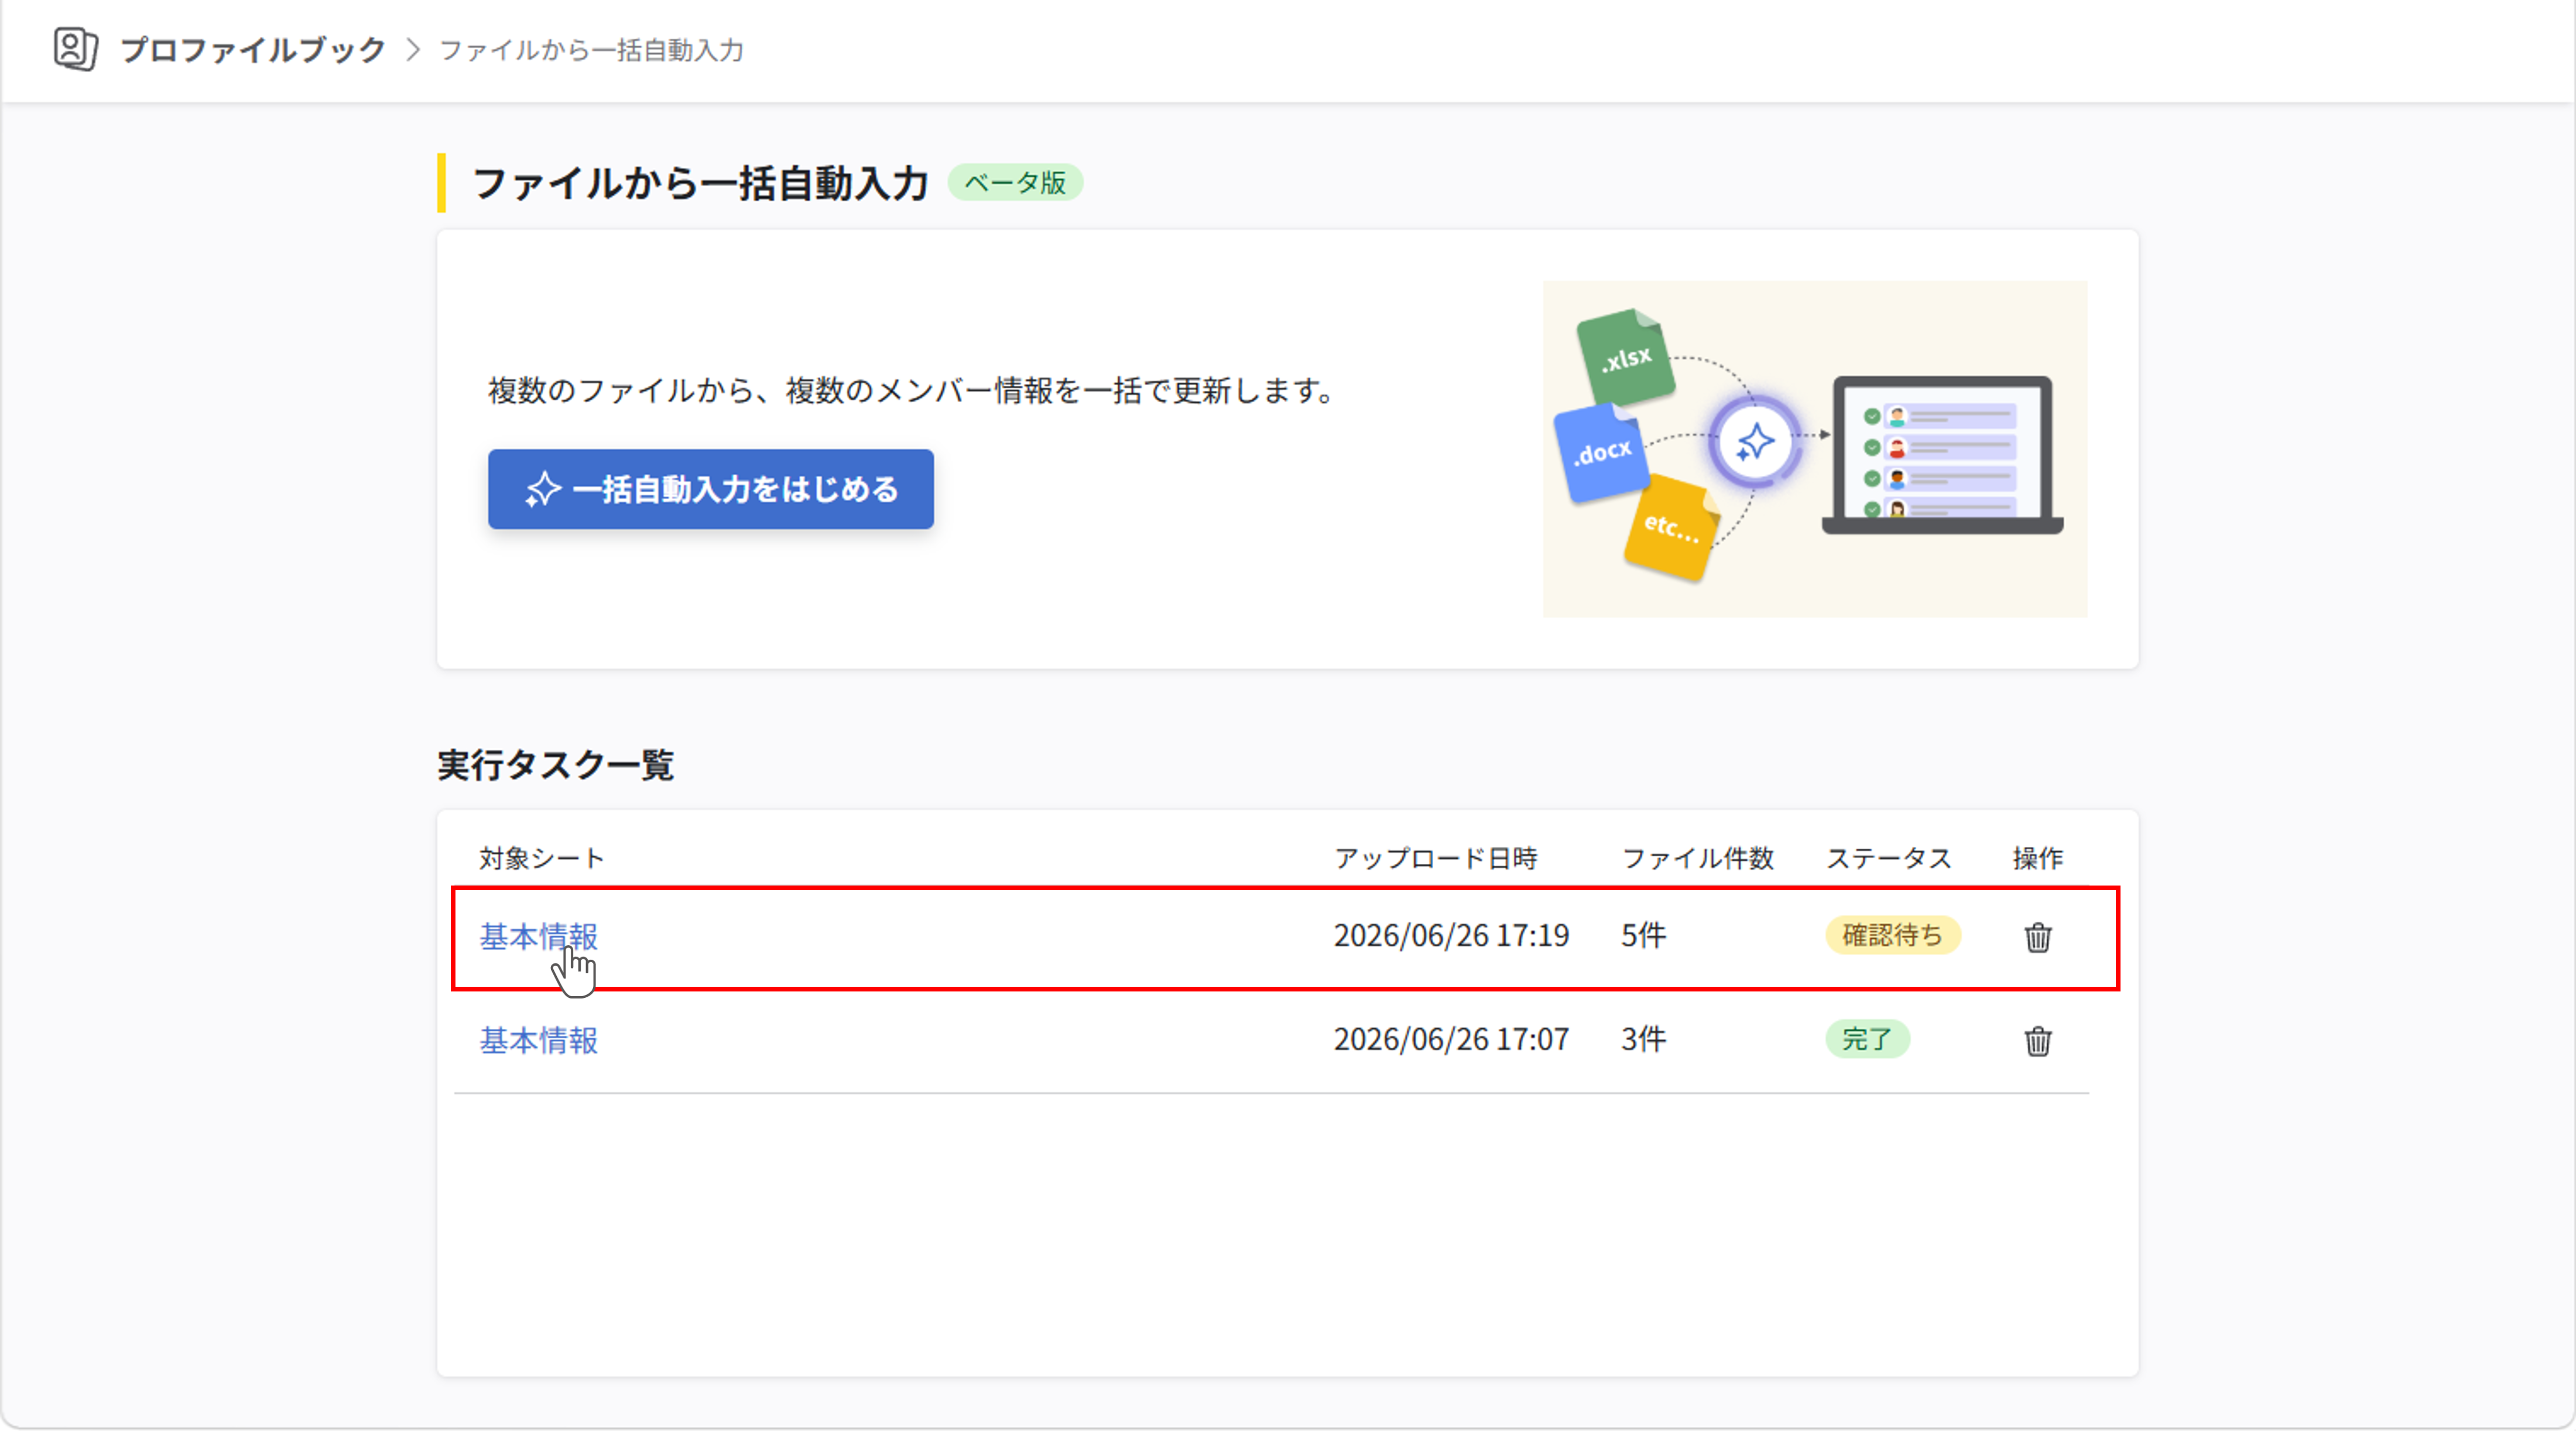Click the アップロード日時 column header

[1436, 858]
